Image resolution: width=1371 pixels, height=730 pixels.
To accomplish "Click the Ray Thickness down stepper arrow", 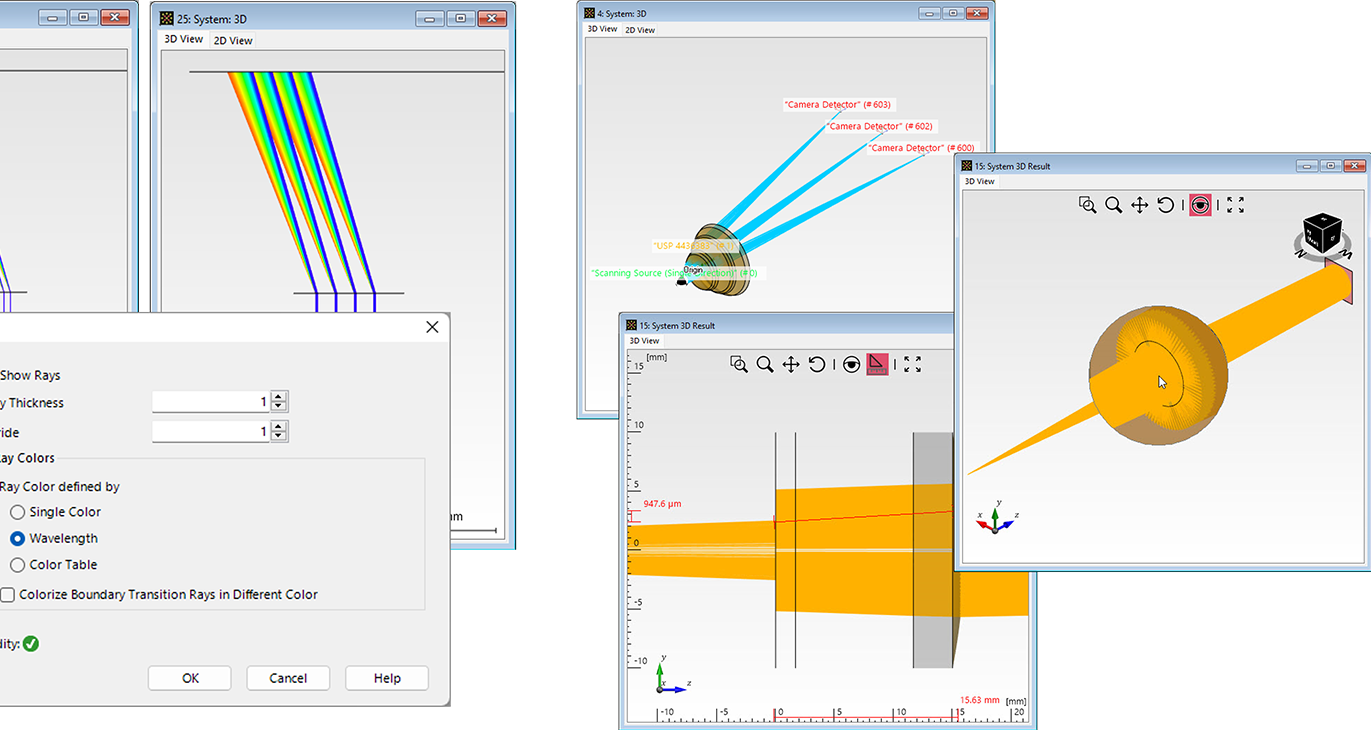I will pos(278,406).
